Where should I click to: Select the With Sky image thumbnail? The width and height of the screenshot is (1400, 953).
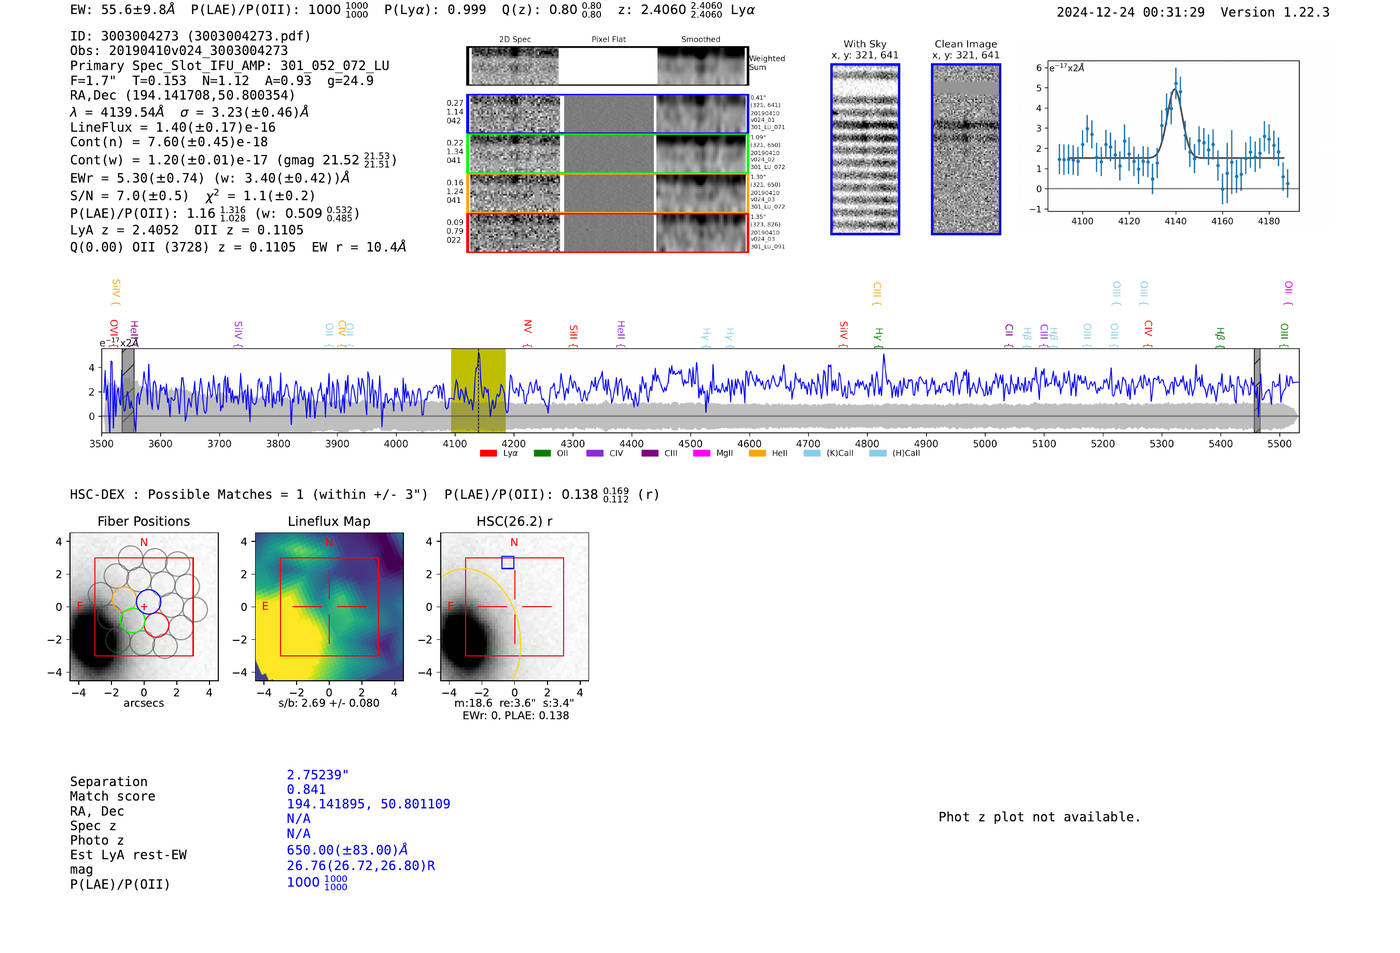coord(865,149)
